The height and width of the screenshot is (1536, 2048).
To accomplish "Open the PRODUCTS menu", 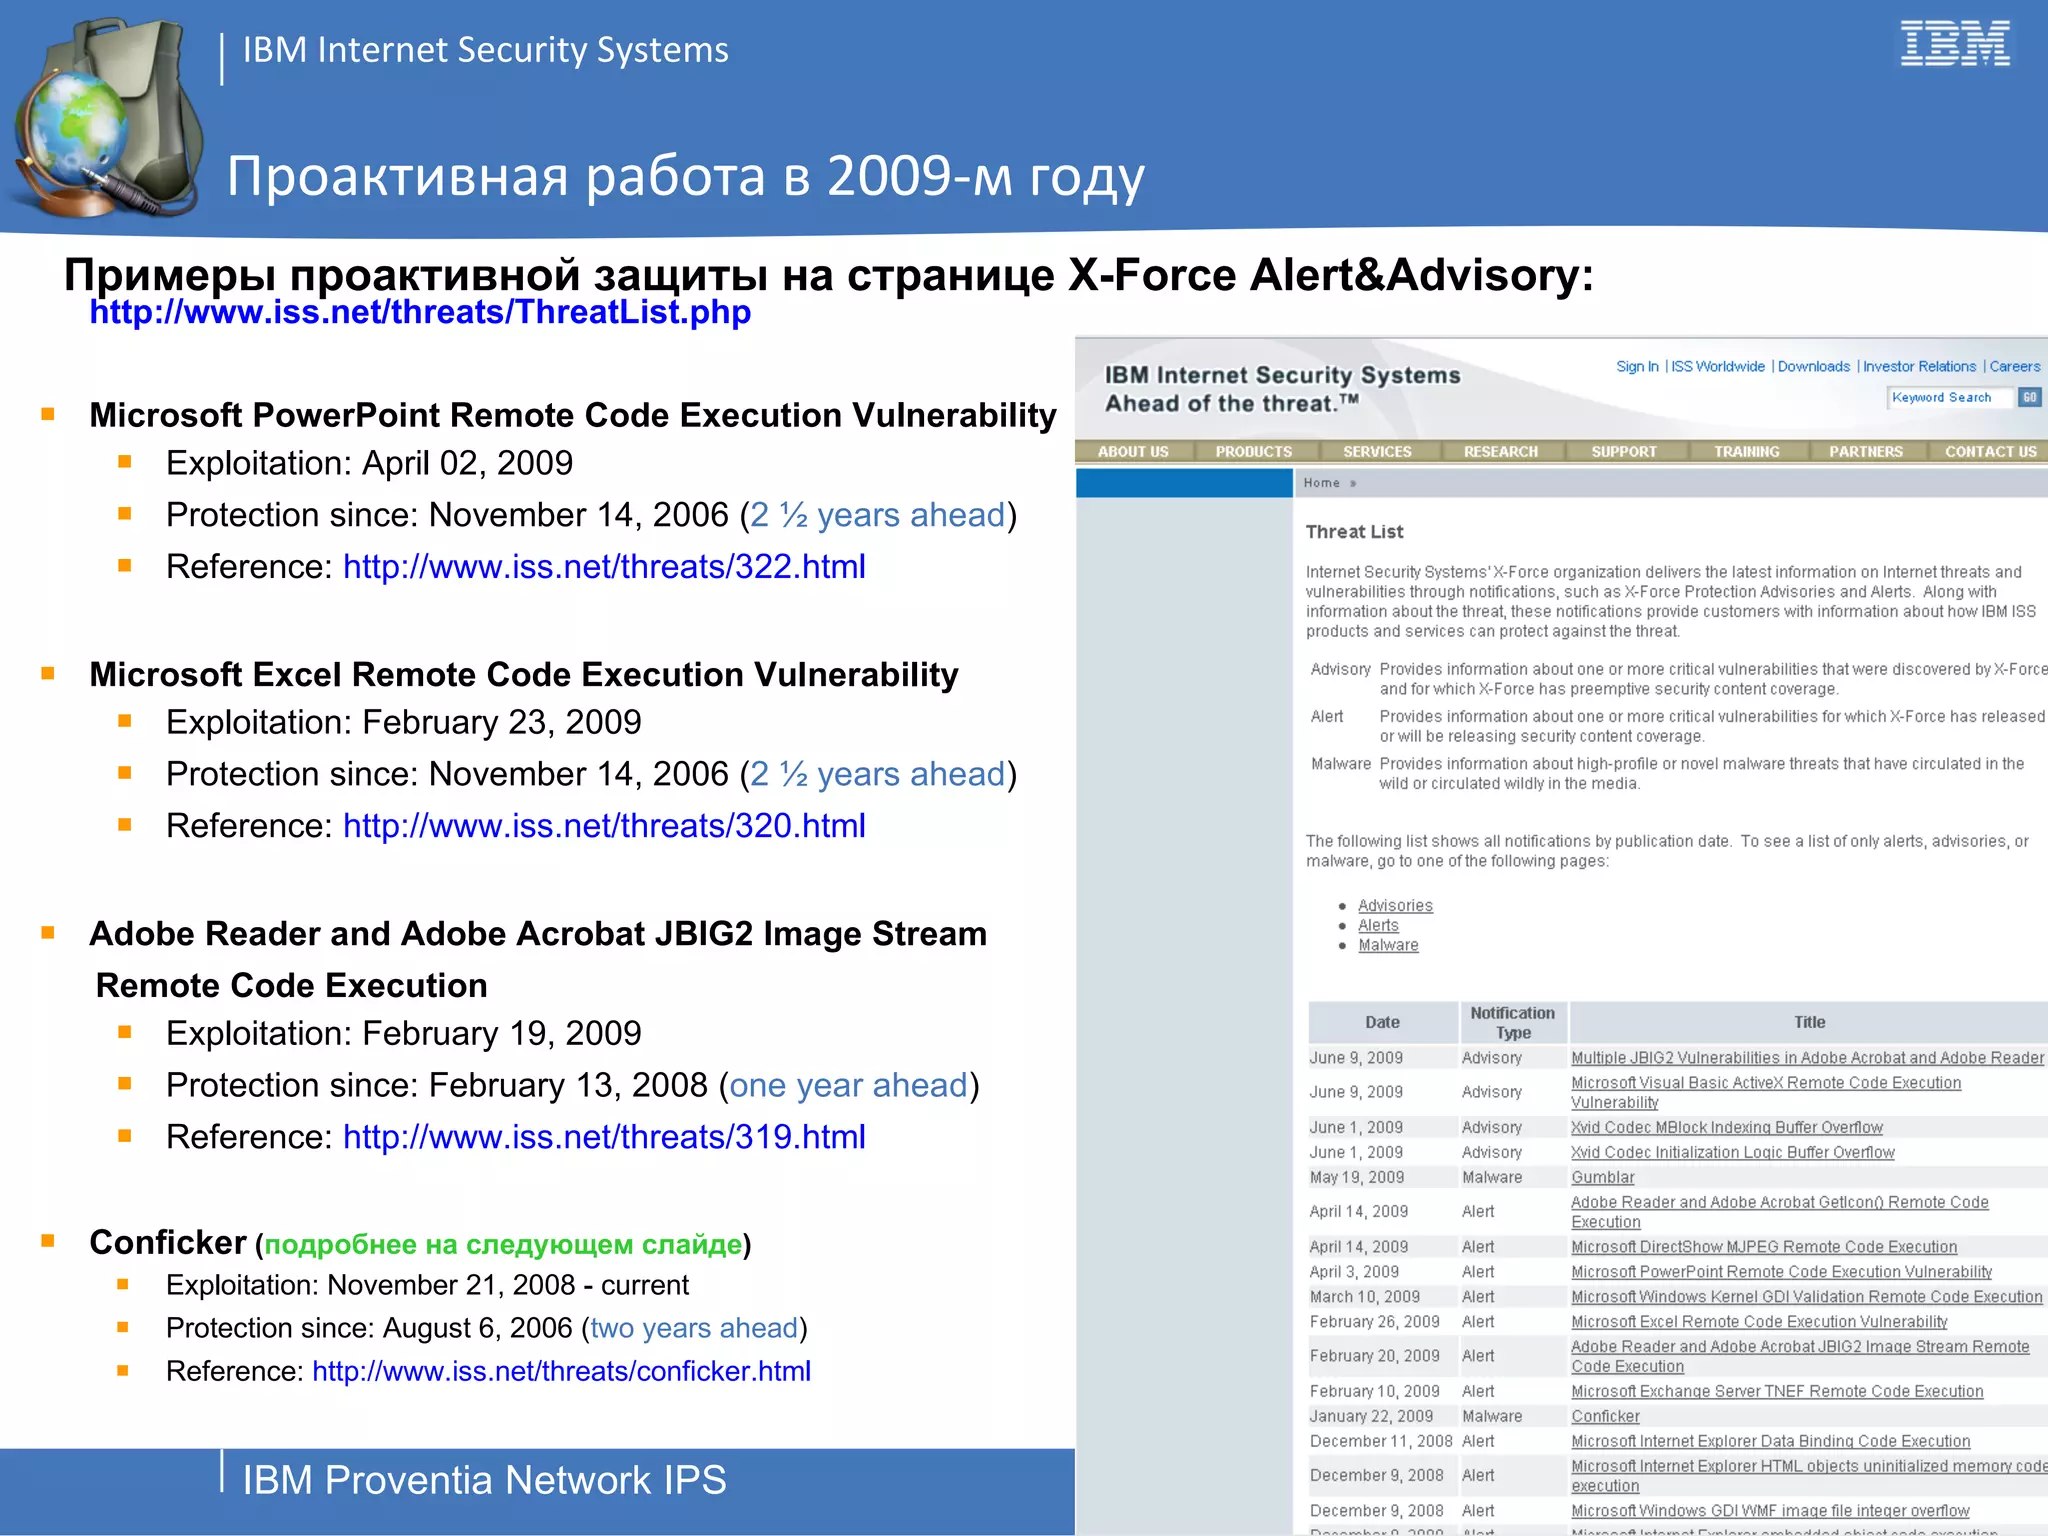I will point(1254,452).
